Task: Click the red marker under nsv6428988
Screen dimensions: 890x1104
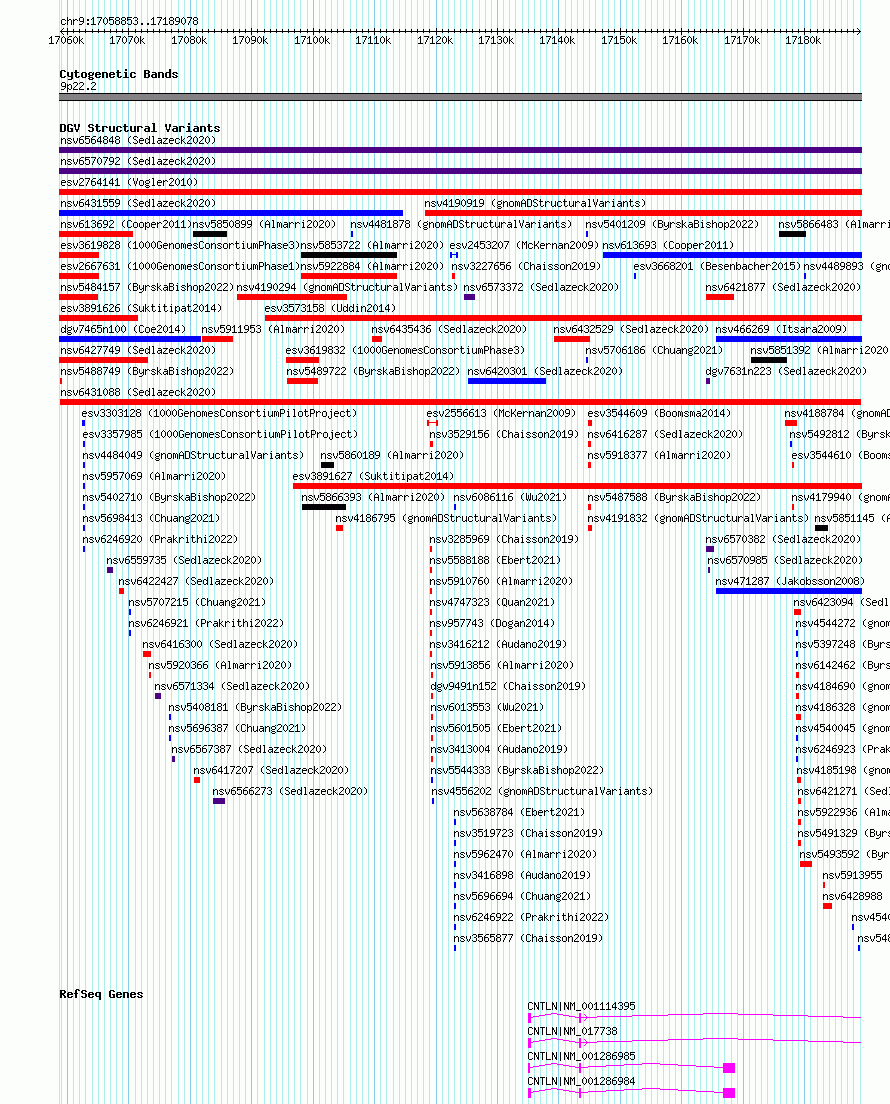Action: pyautogui.click(x=827, y=906)
